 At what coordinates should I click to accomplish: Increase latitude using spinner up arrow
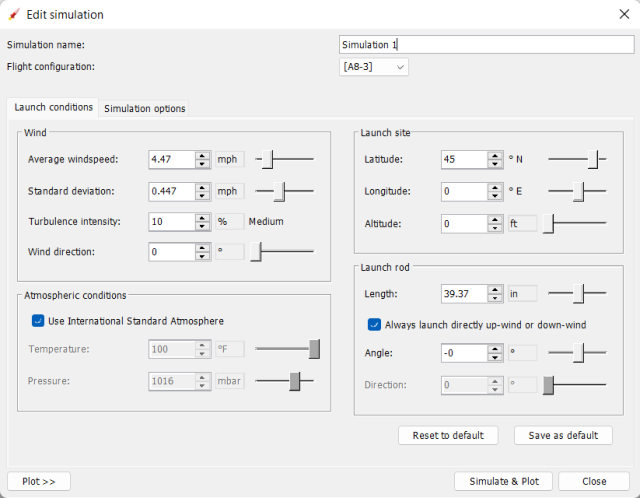495,155
